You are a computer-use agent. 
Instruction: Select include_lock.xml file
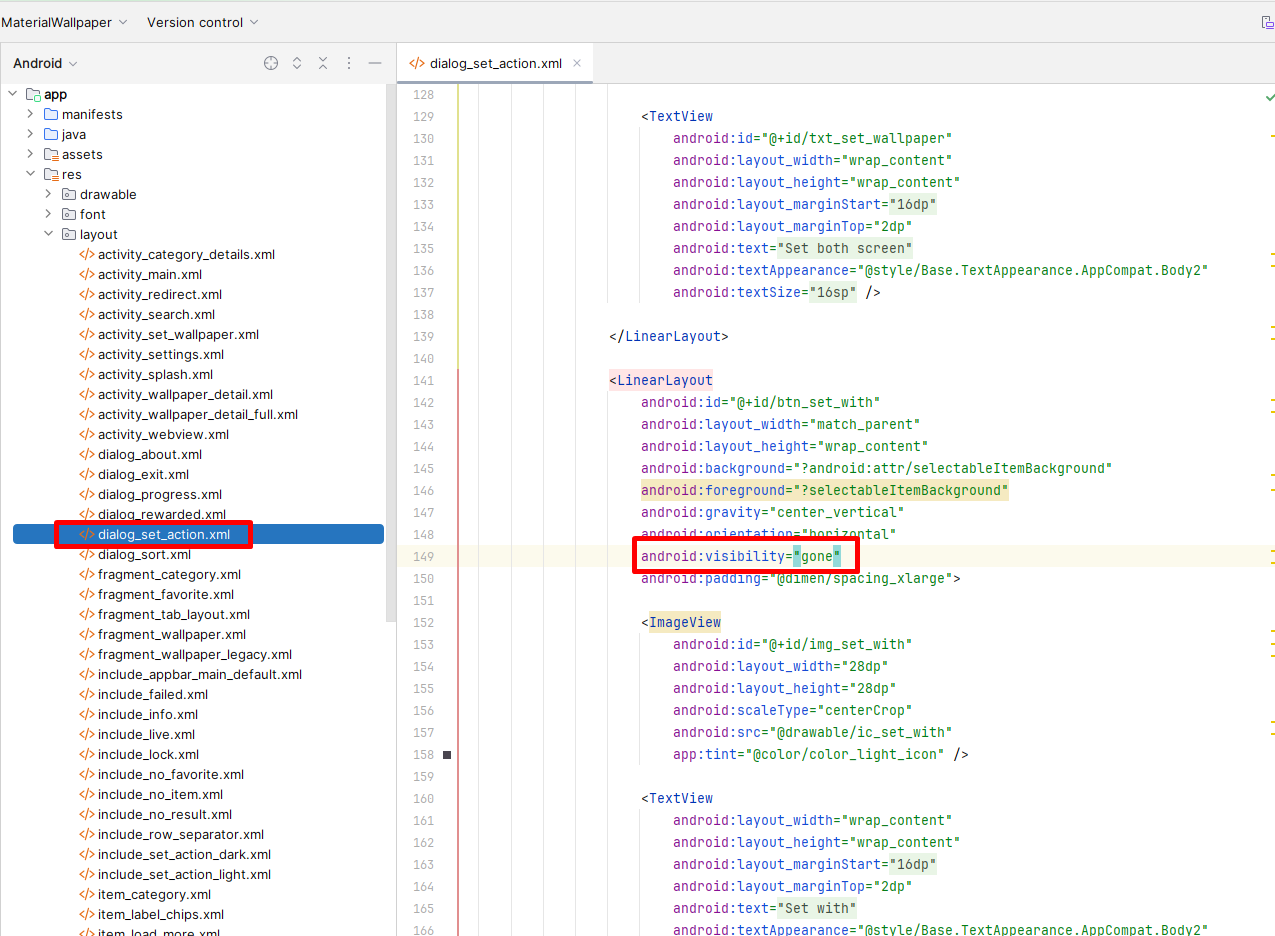pyautogui.click(x=148, y=754)
